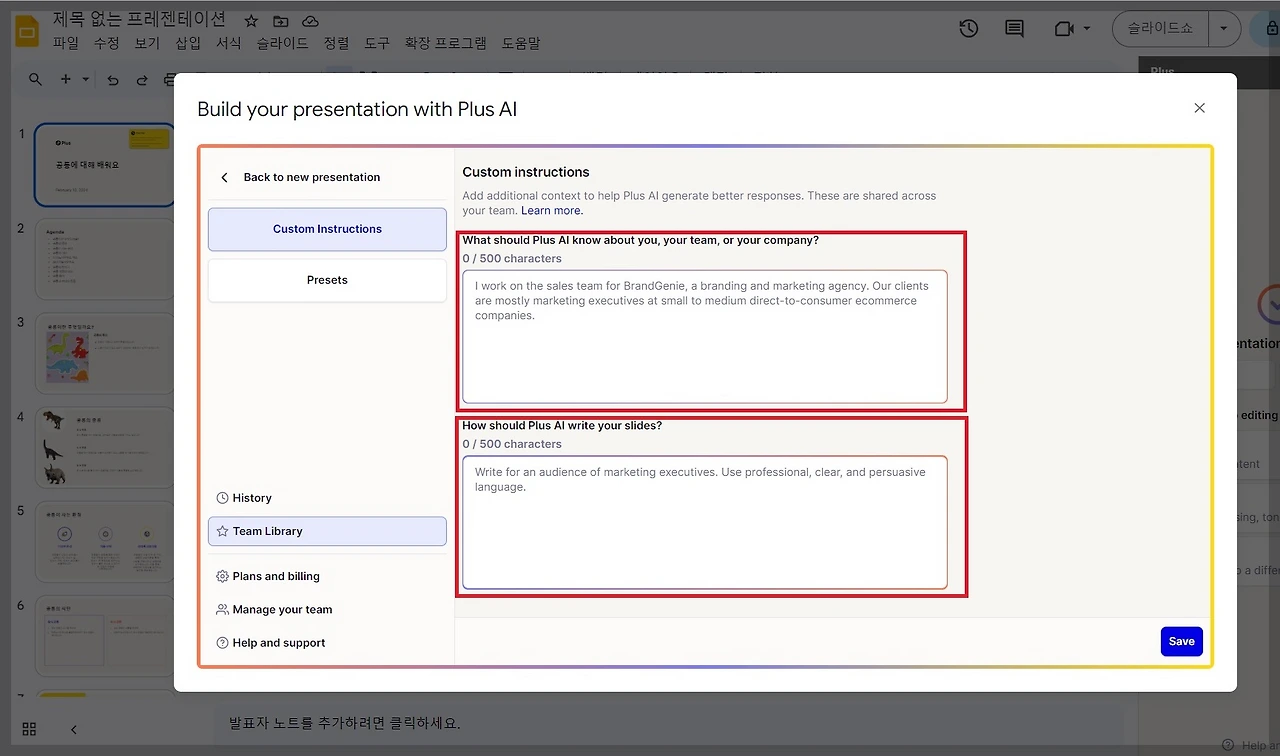Start the 슬라이드쇼 presentation
1280x756 pixels.
(1160, 29)
